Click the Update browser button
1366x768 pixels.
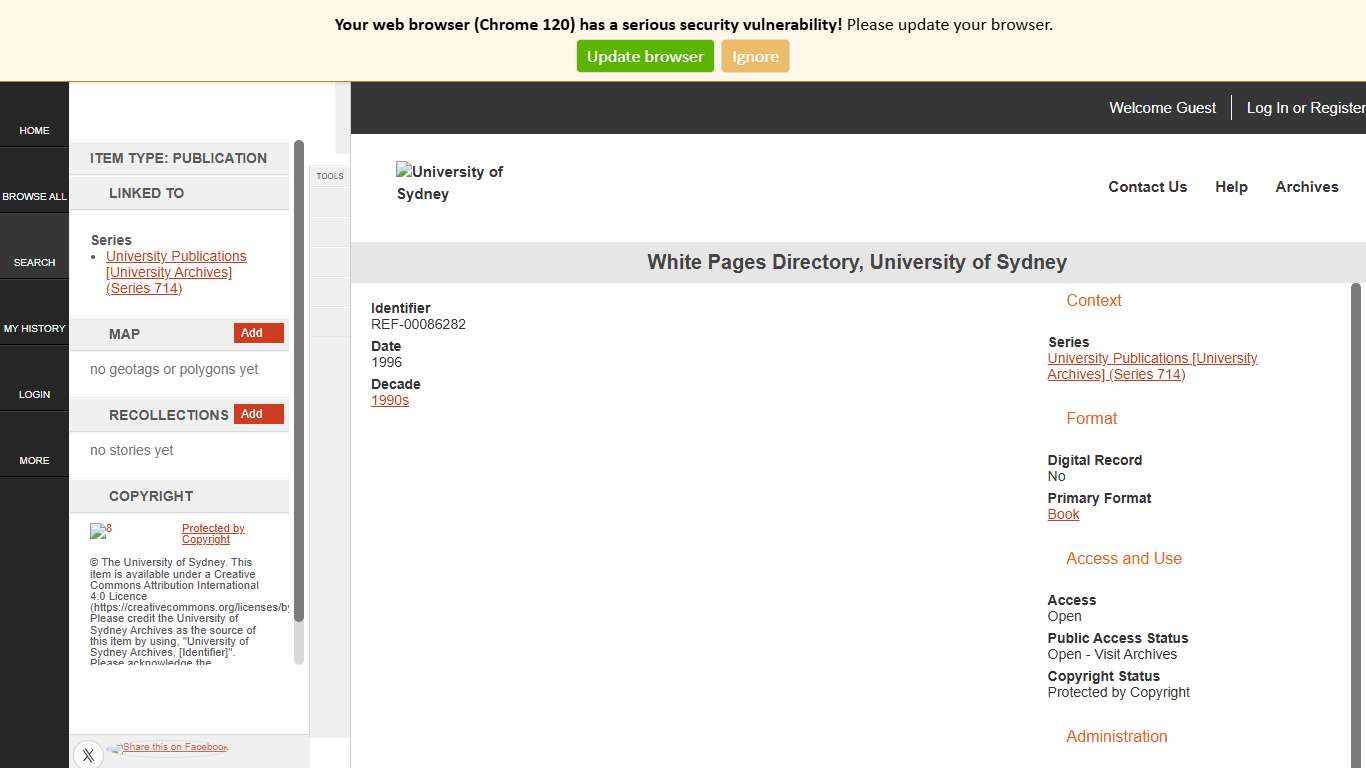coord(645,56)
